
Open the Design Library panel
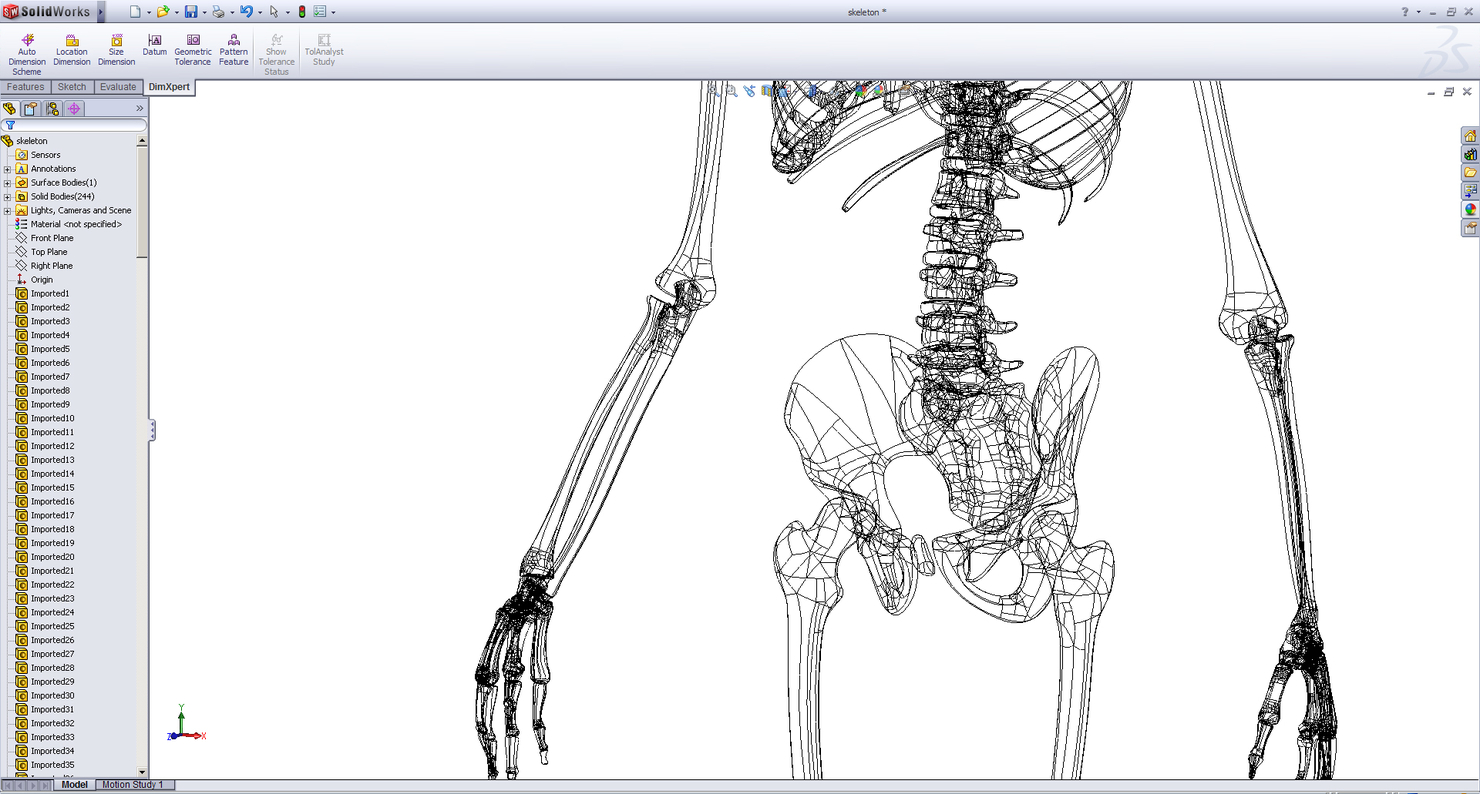pyautogui.click(x=1471, y=154)
